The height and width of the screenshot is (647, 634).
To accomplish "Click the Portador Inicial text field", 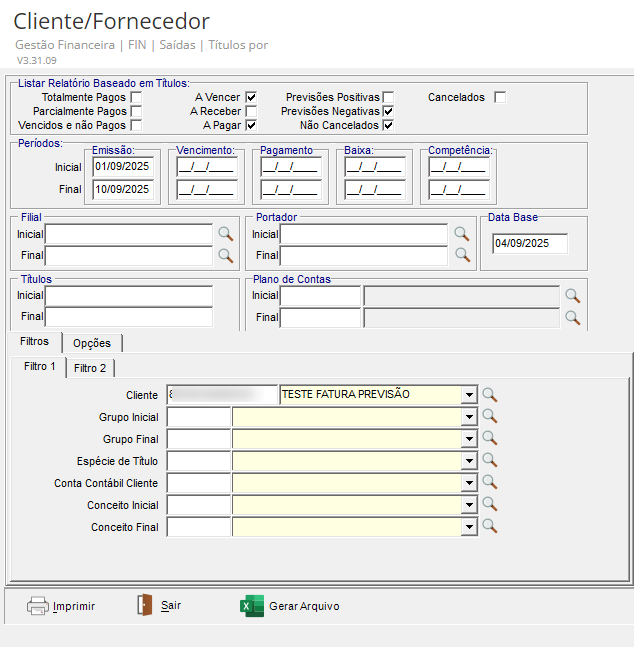I will click(364, 234).
